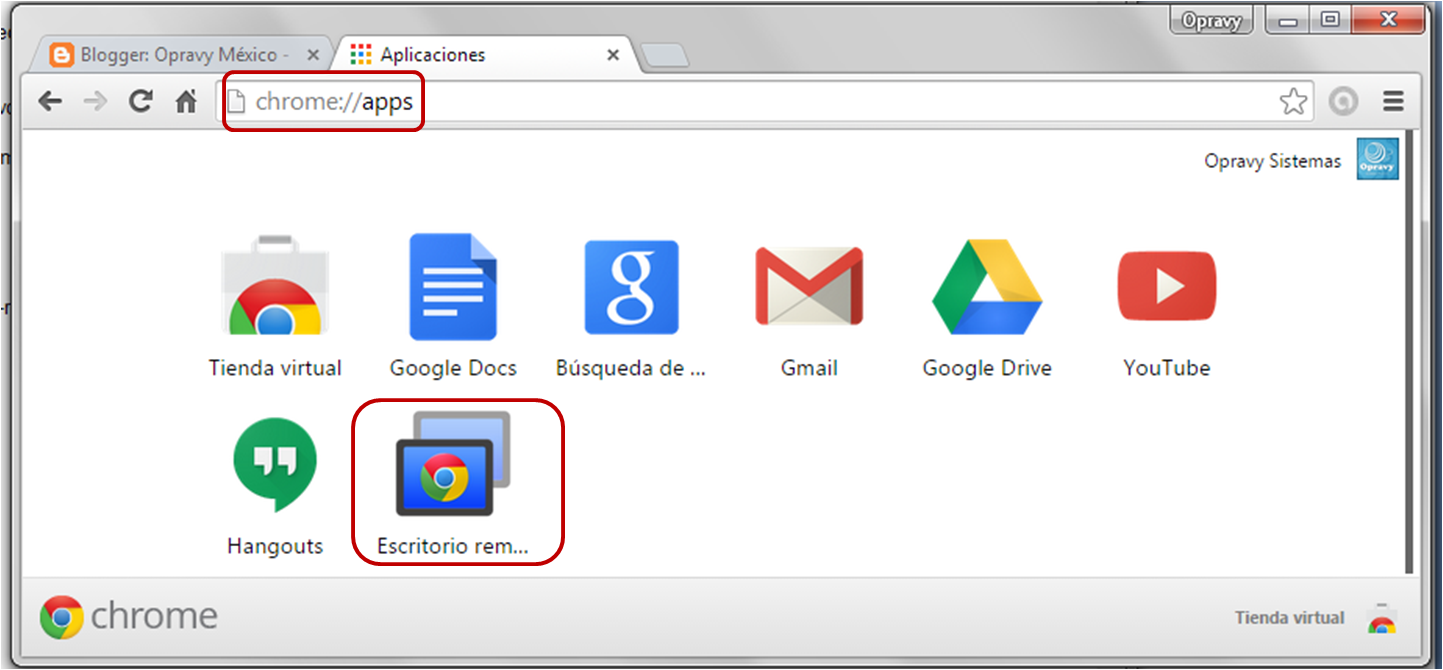The height and width of the screenshot is (670, 1443).
Task: Click the Google Docs label
Action: click(453, 368)
